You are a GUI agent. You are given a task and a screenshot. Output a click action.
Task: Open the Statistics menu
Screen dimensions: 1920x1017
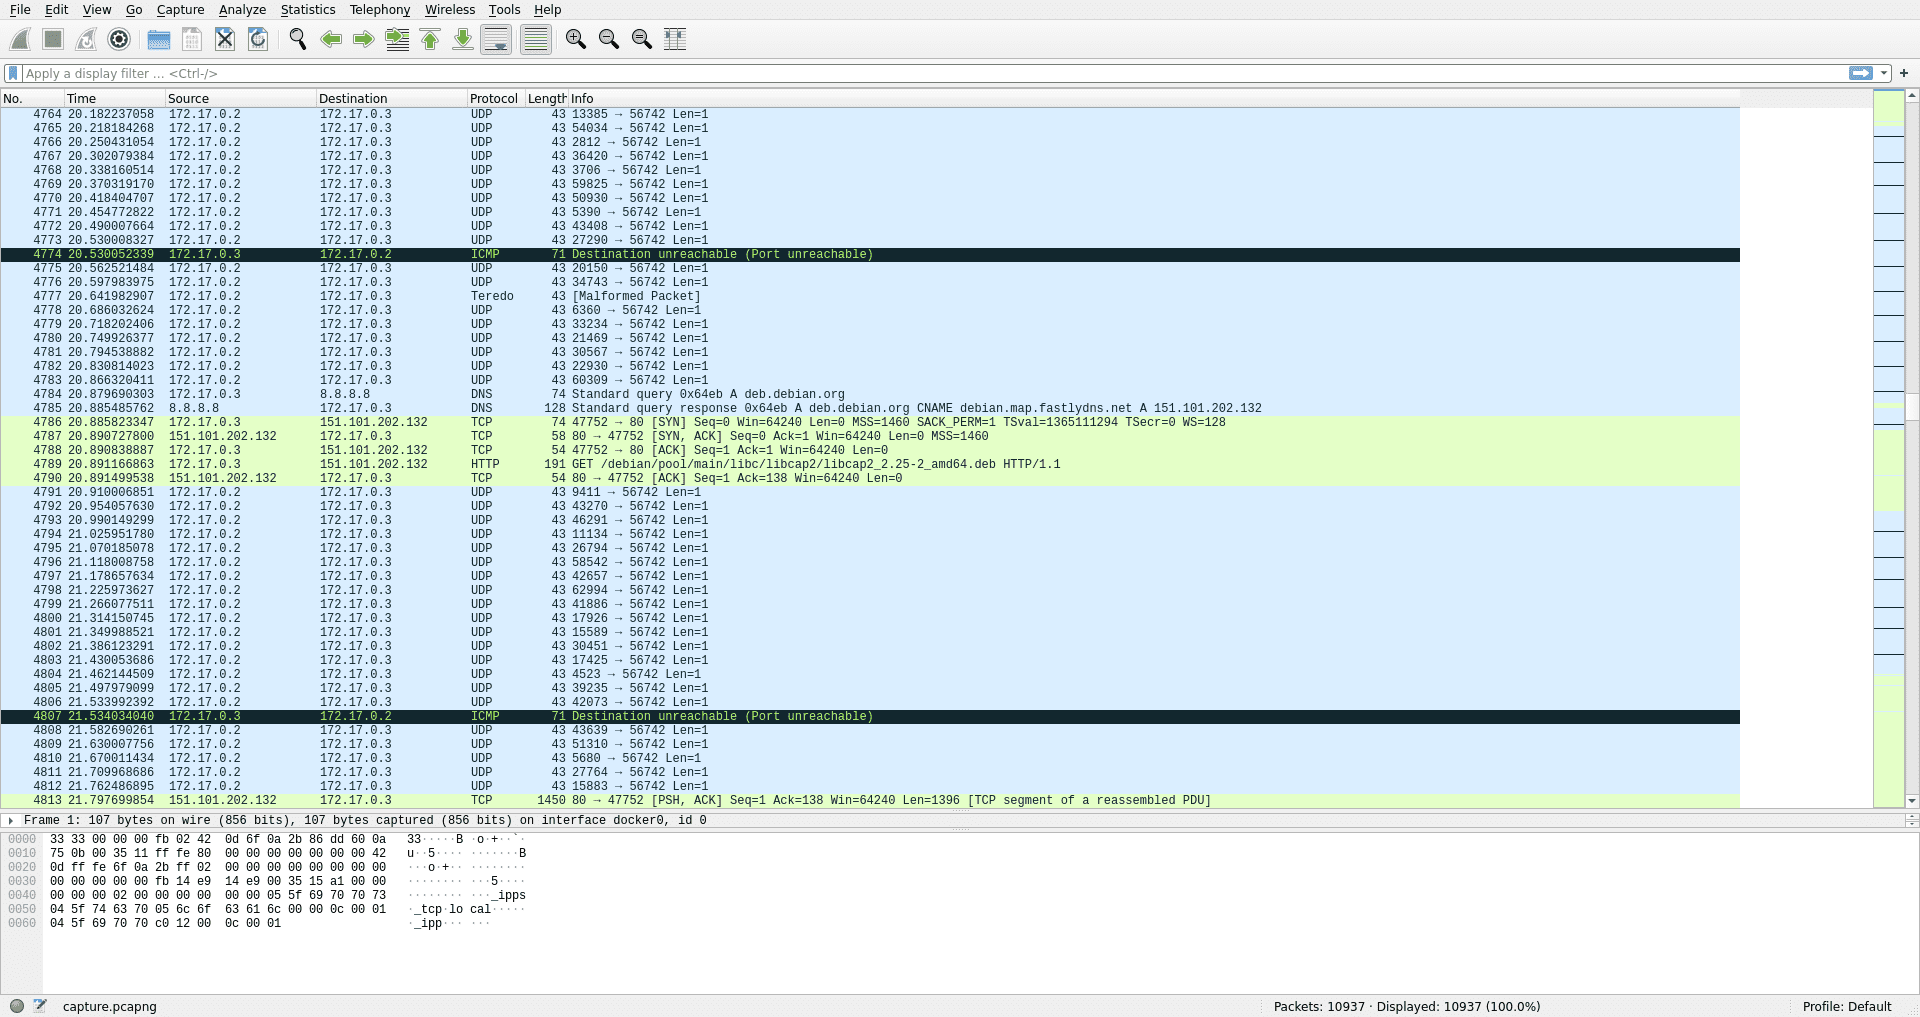coord(307,10)
